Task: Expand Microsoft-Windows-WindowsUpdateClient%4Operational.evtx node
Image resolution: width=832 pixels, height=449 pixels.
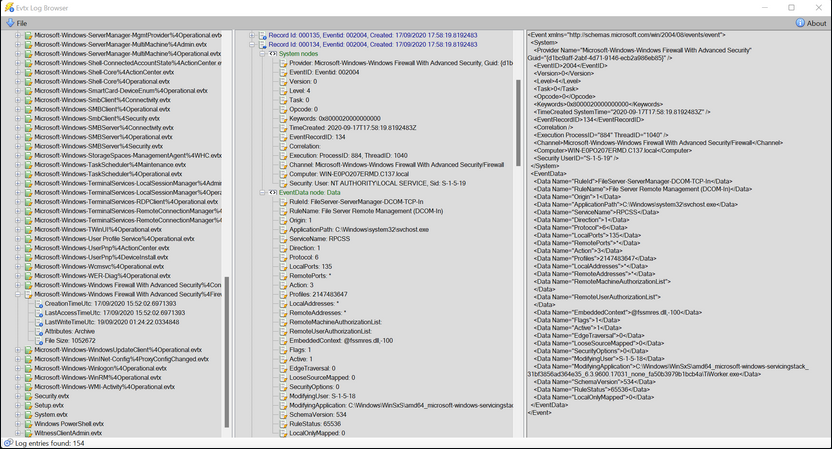Action: [18, 350]
